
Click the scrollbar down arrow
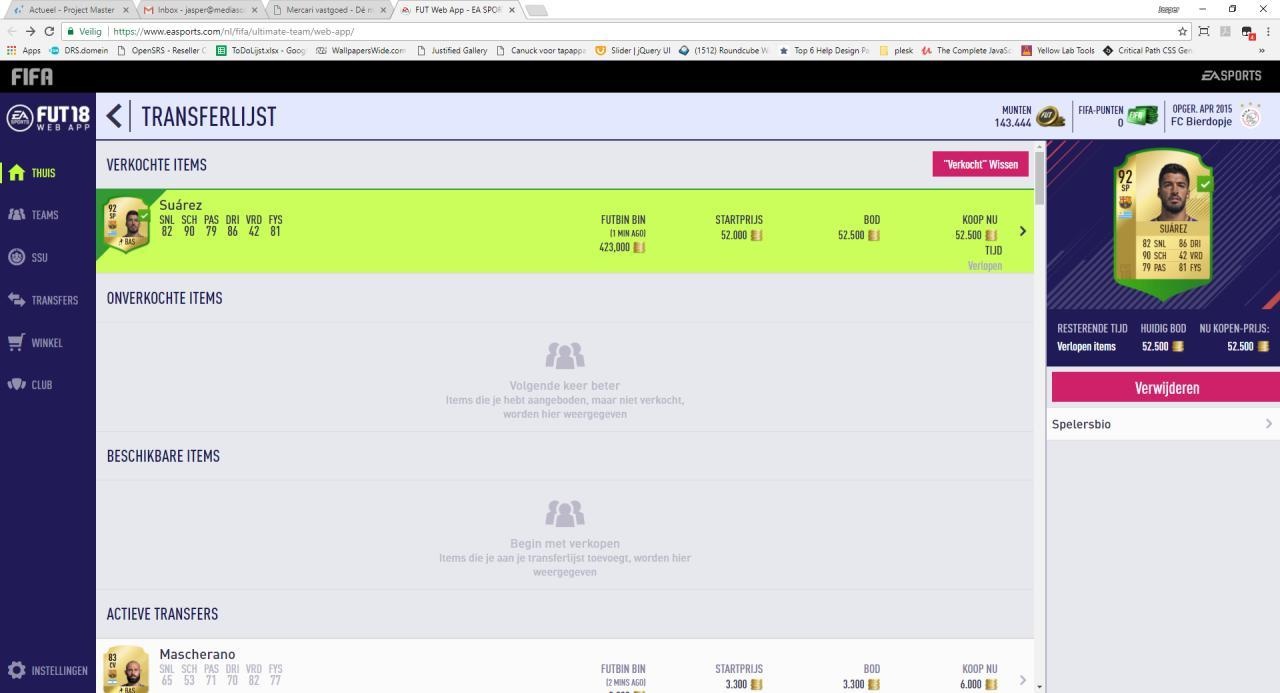[1040, 686]
